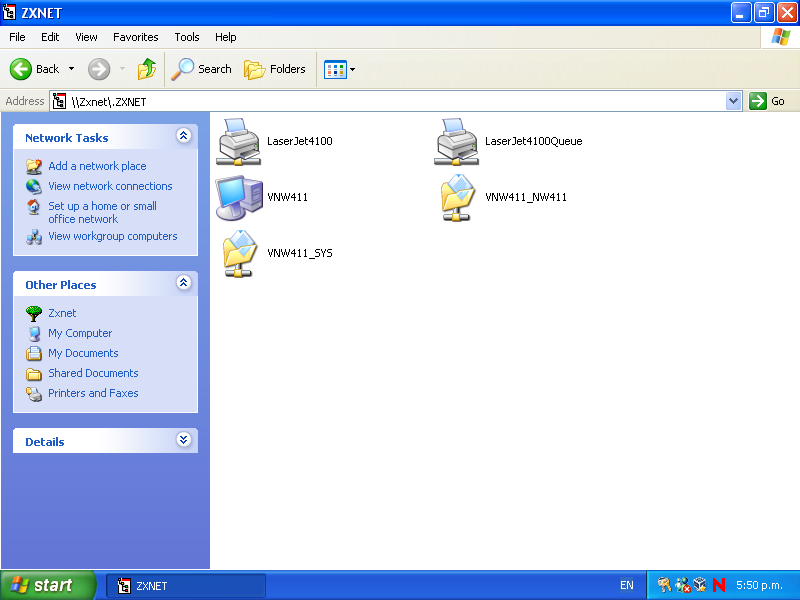Click the 'Network Tasks' panel heading
The height and width of the screenshot is (600, 800).
point(67,138)
